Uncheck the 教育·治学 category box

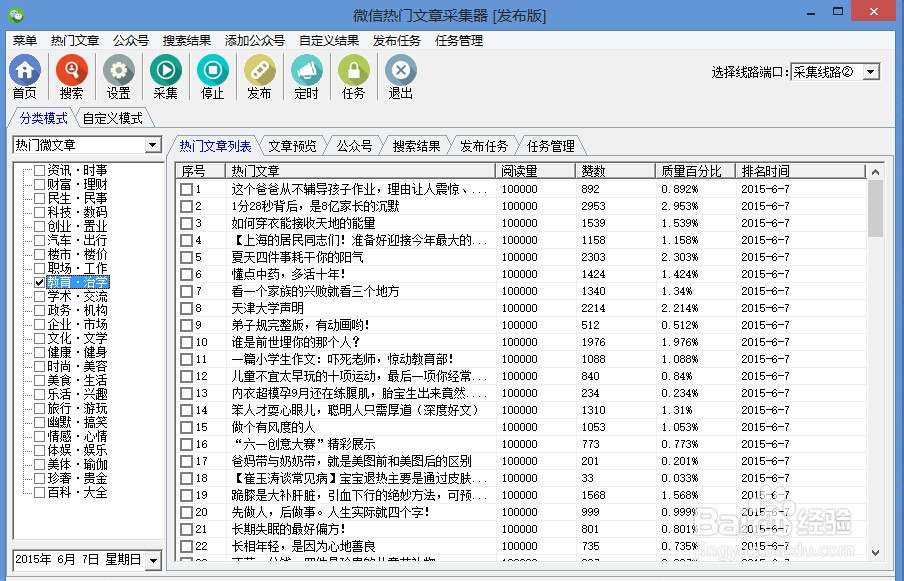click(x=39, y=282)
